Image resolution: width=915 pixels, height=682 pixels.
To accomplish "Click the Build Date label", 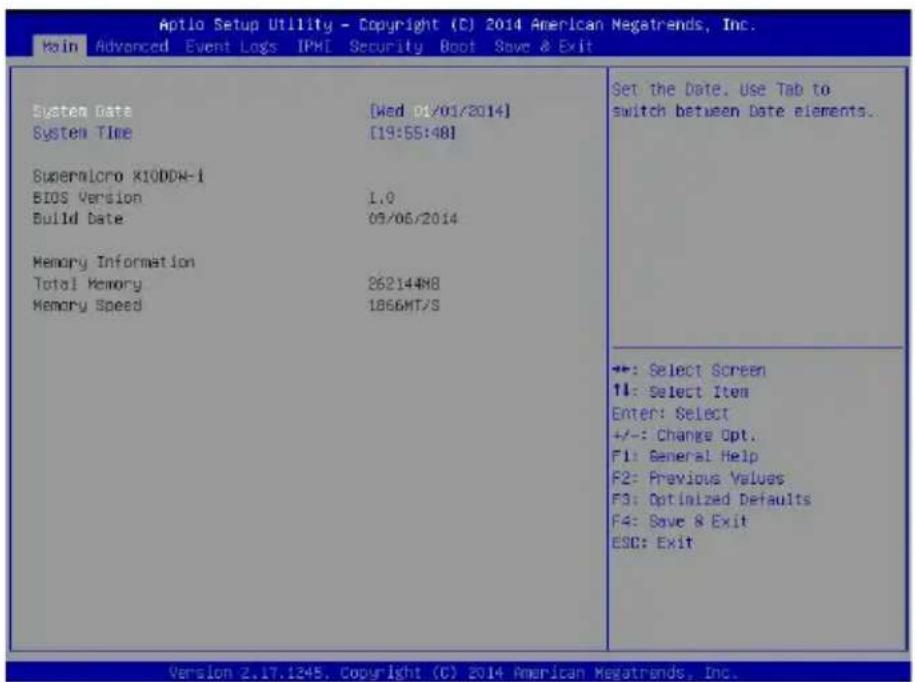I will 78,219.
